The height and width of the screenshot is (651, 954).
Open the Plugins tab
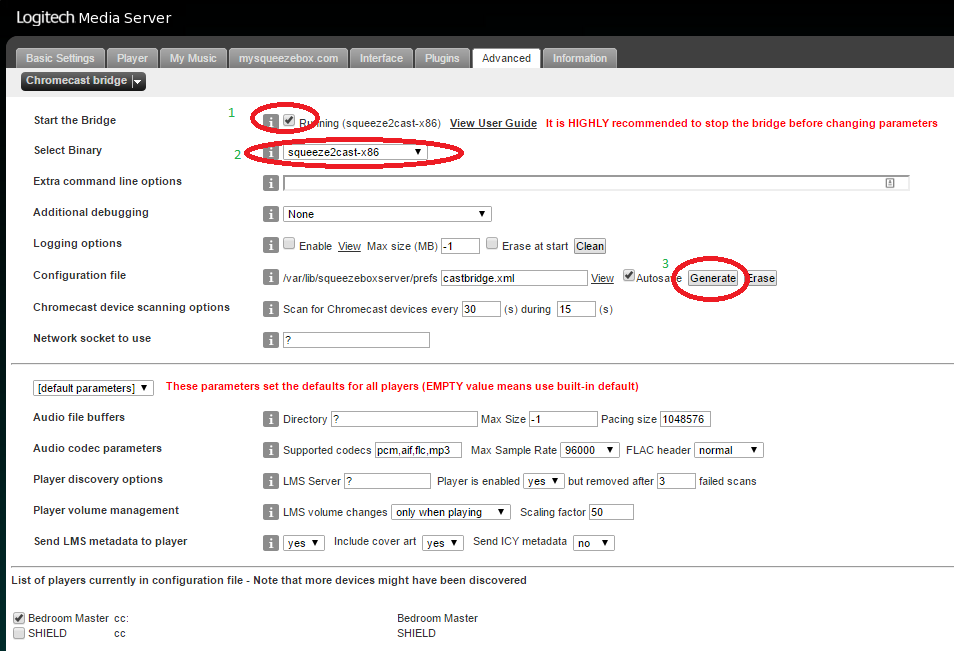pyautogui.click(x=442, y=58)
